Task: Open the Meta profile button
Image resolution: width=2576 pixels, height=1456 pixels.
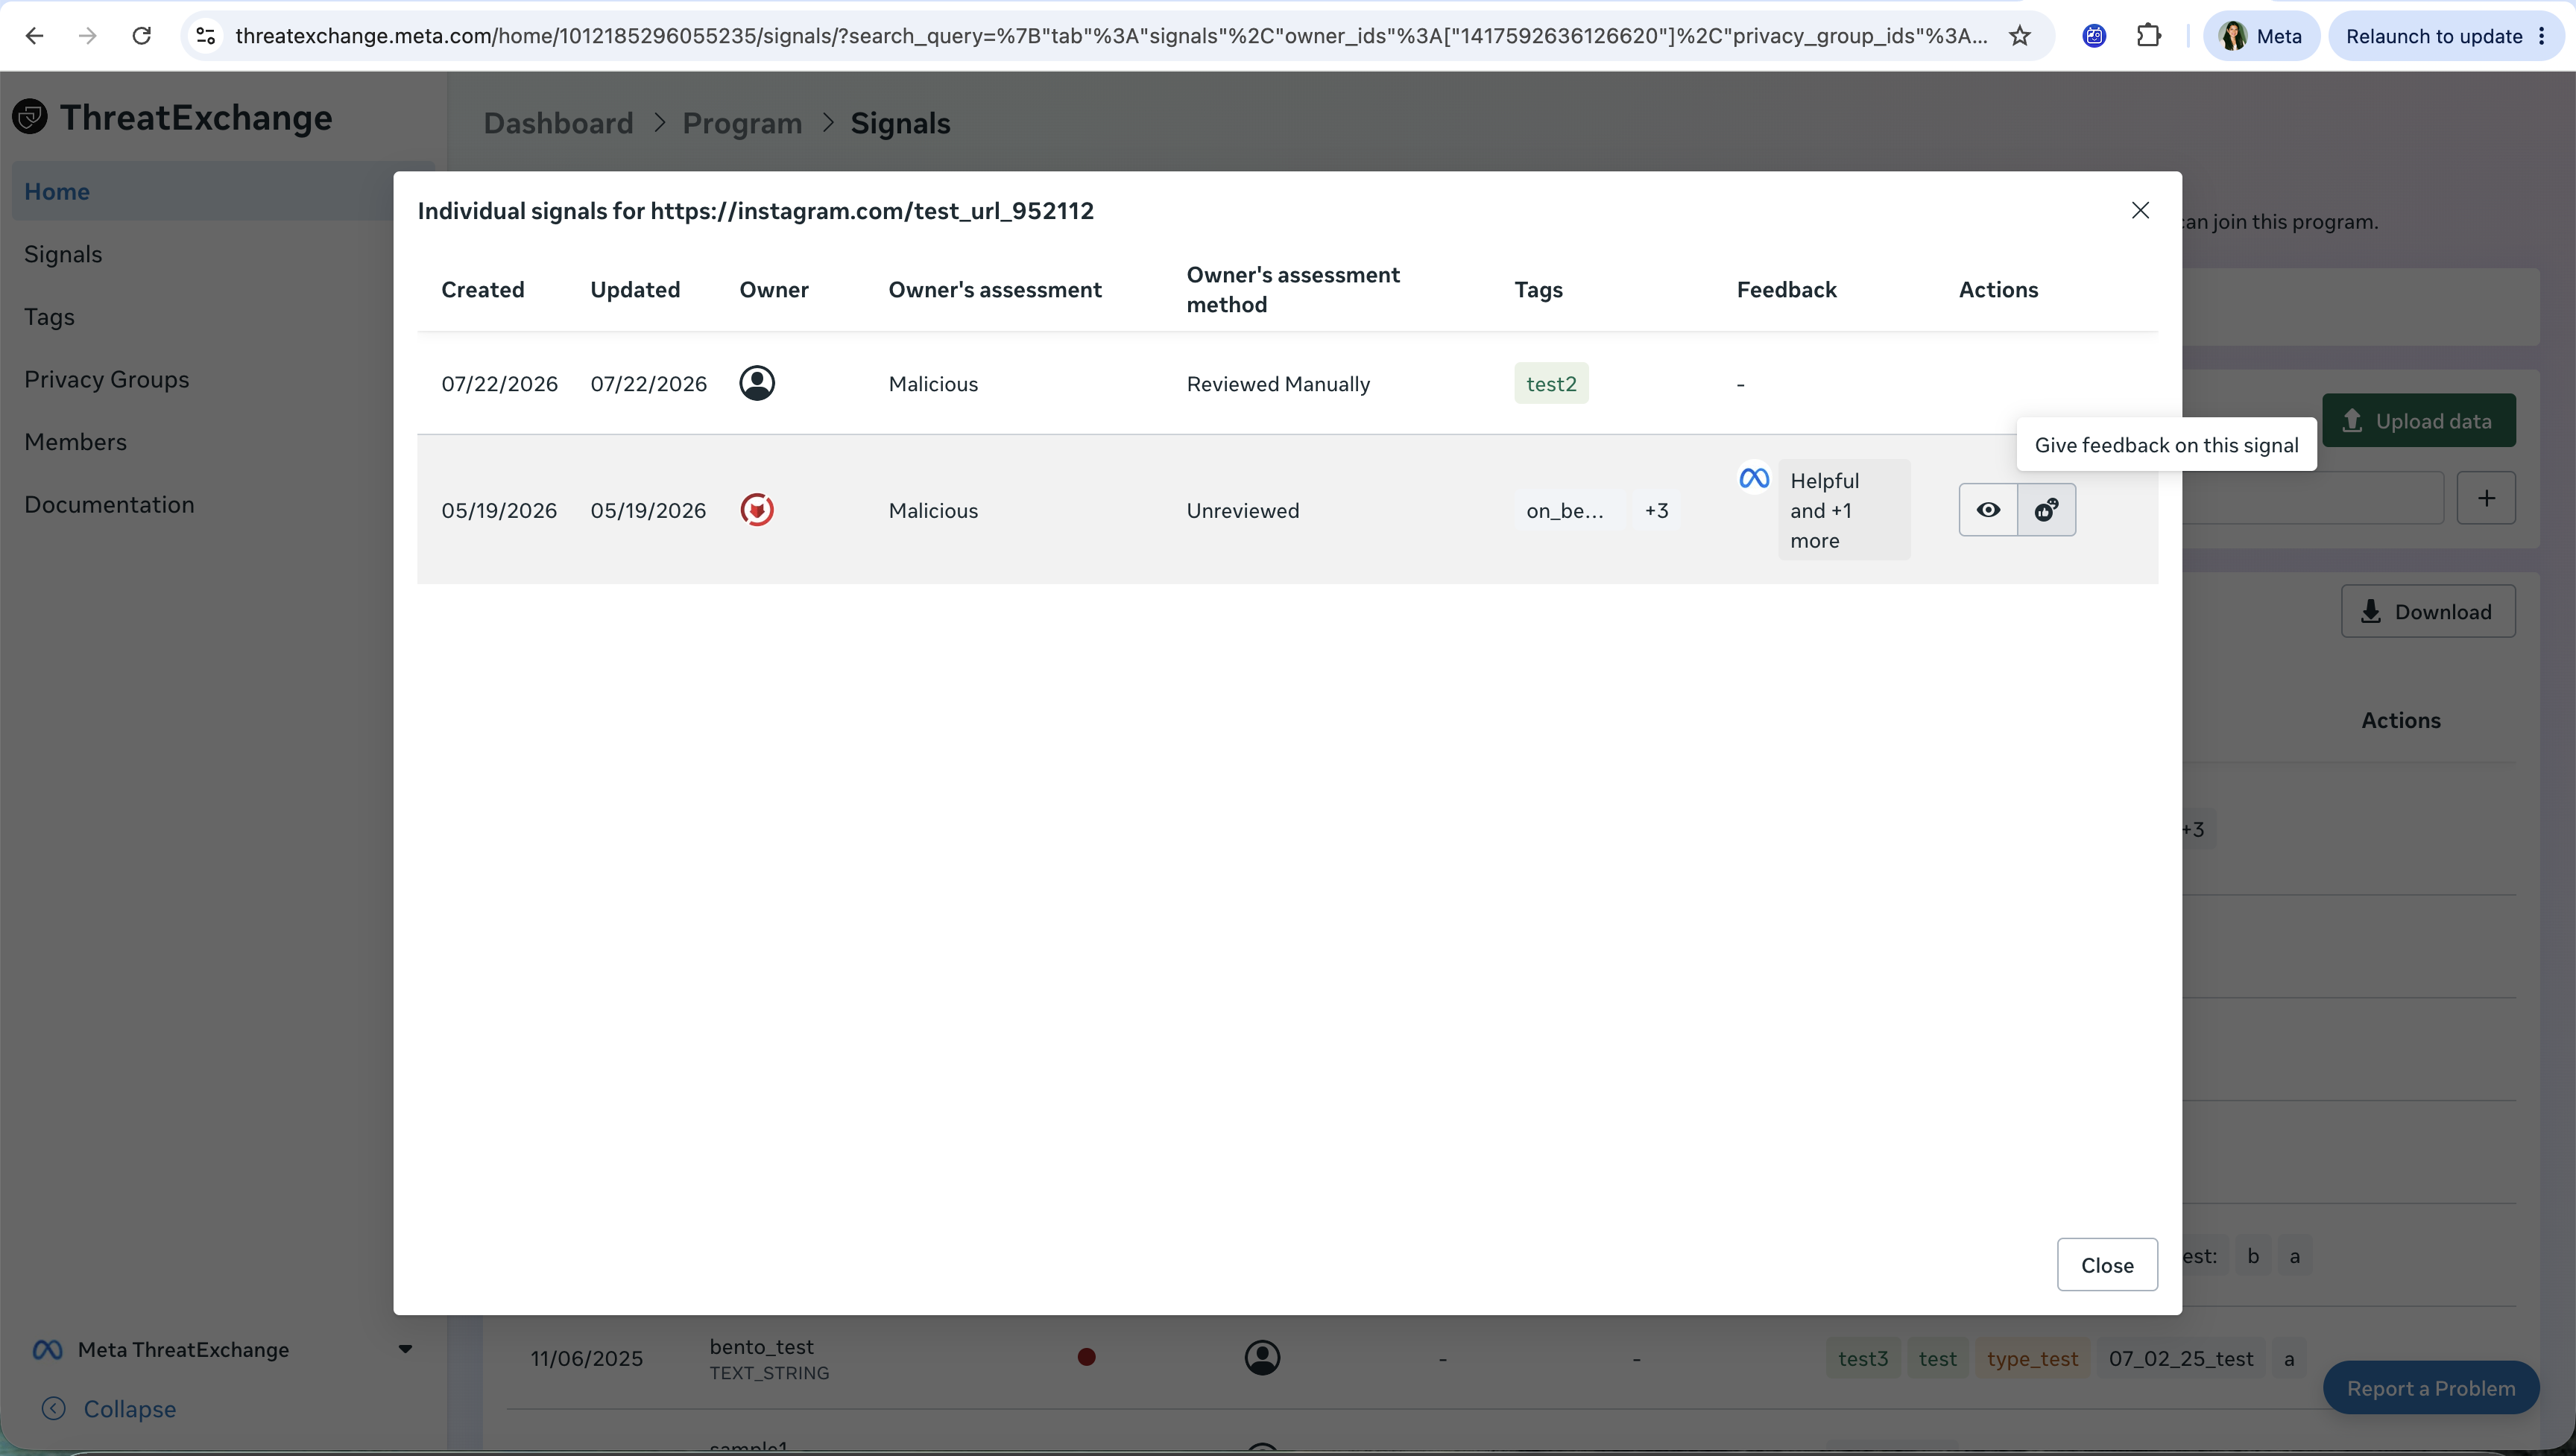Action: [x=2261, y=36]
